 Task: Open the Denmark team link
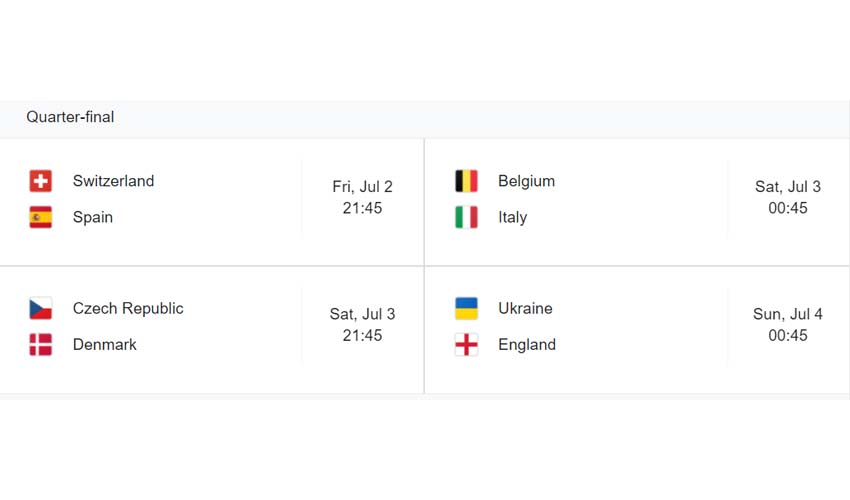point(105,345)
